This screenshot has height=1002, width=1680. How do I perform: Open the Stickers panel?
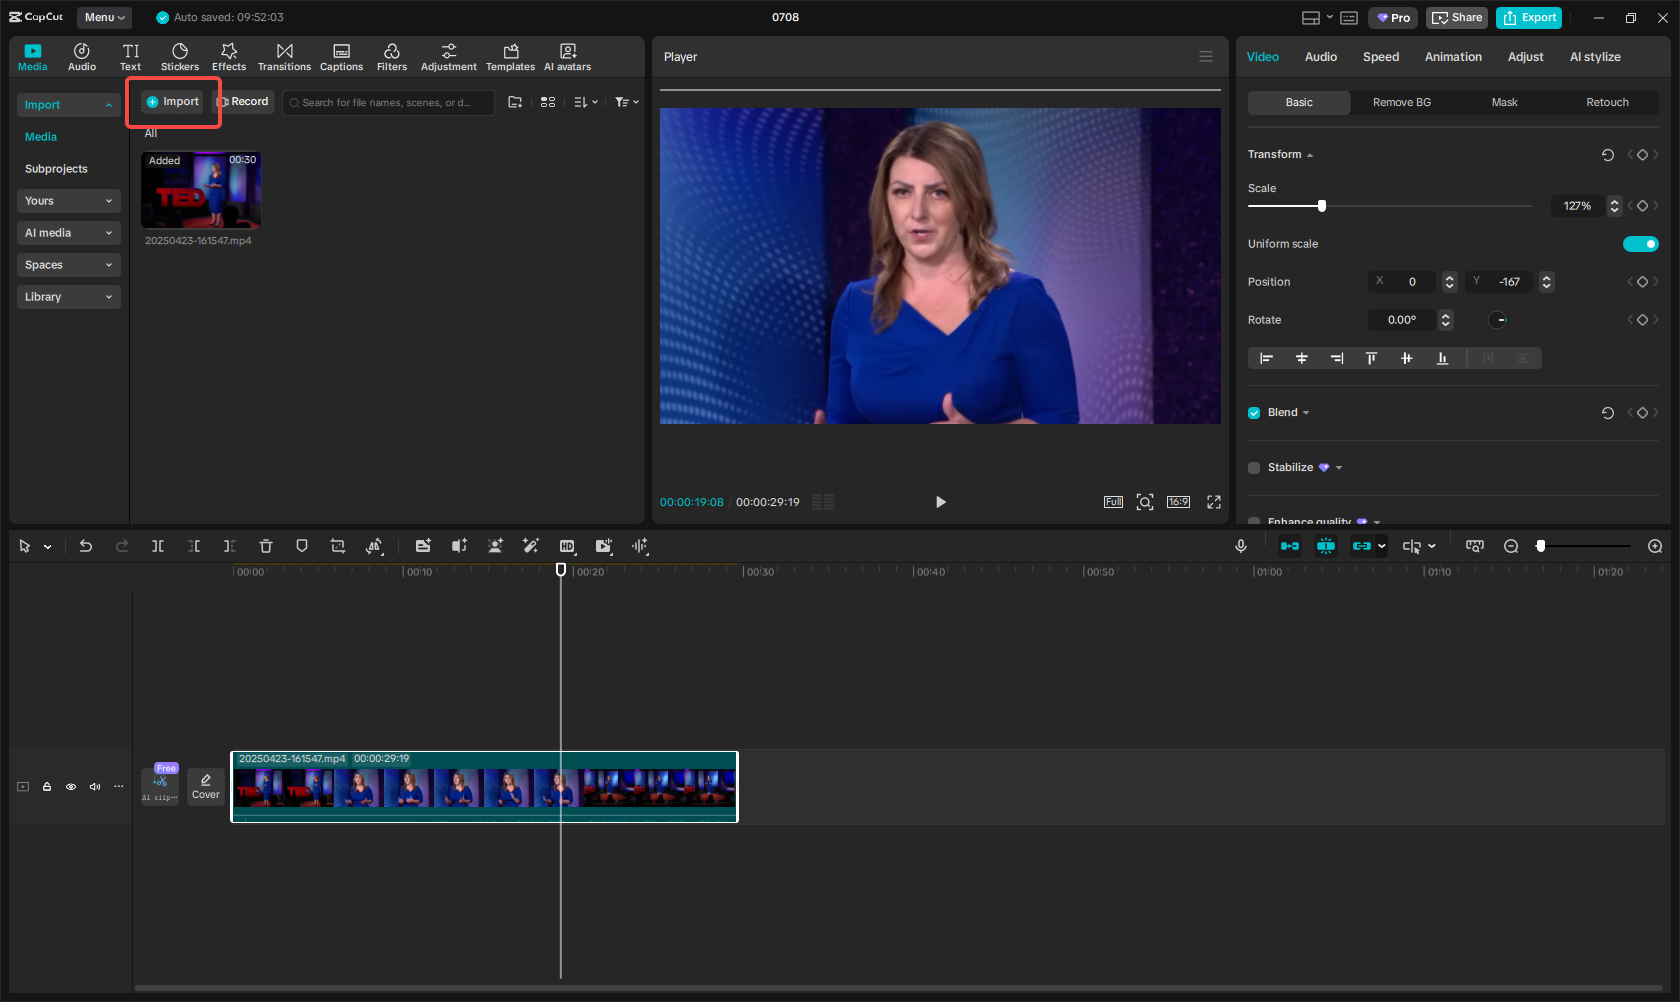180,57
